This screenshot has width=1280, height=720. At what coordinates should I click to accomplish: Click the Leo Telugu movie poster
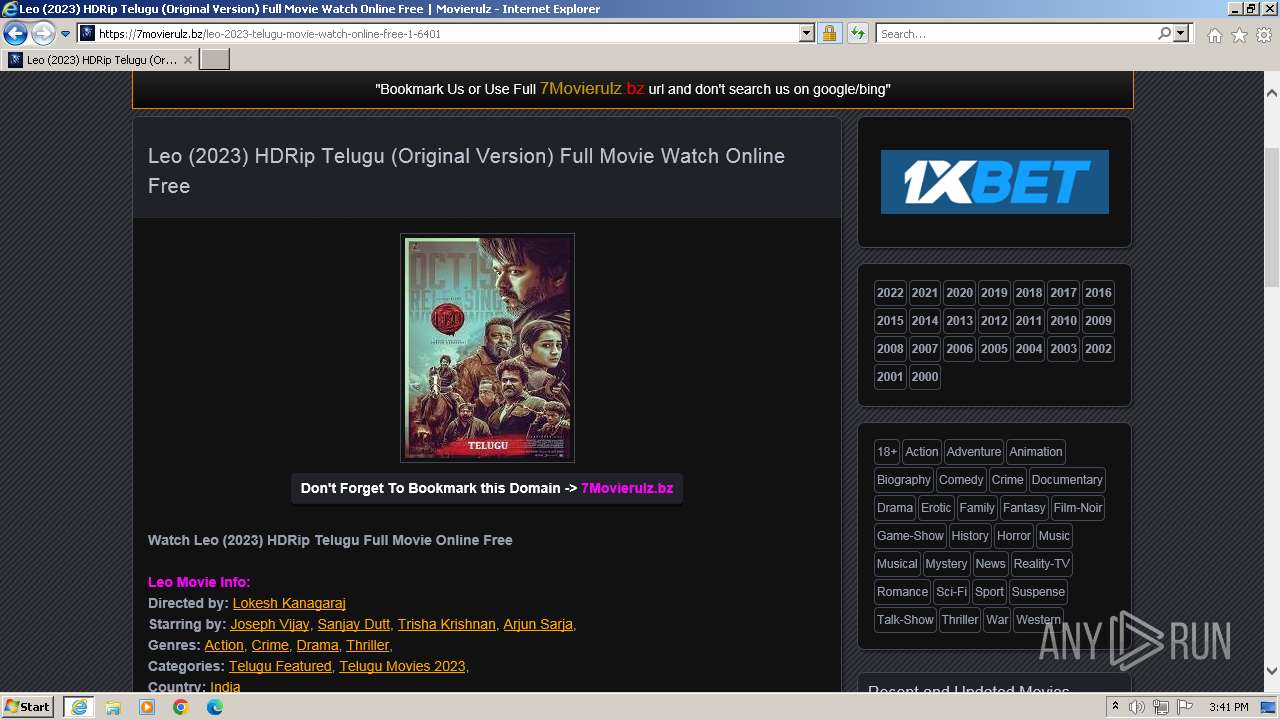click(x=487, y=348)
